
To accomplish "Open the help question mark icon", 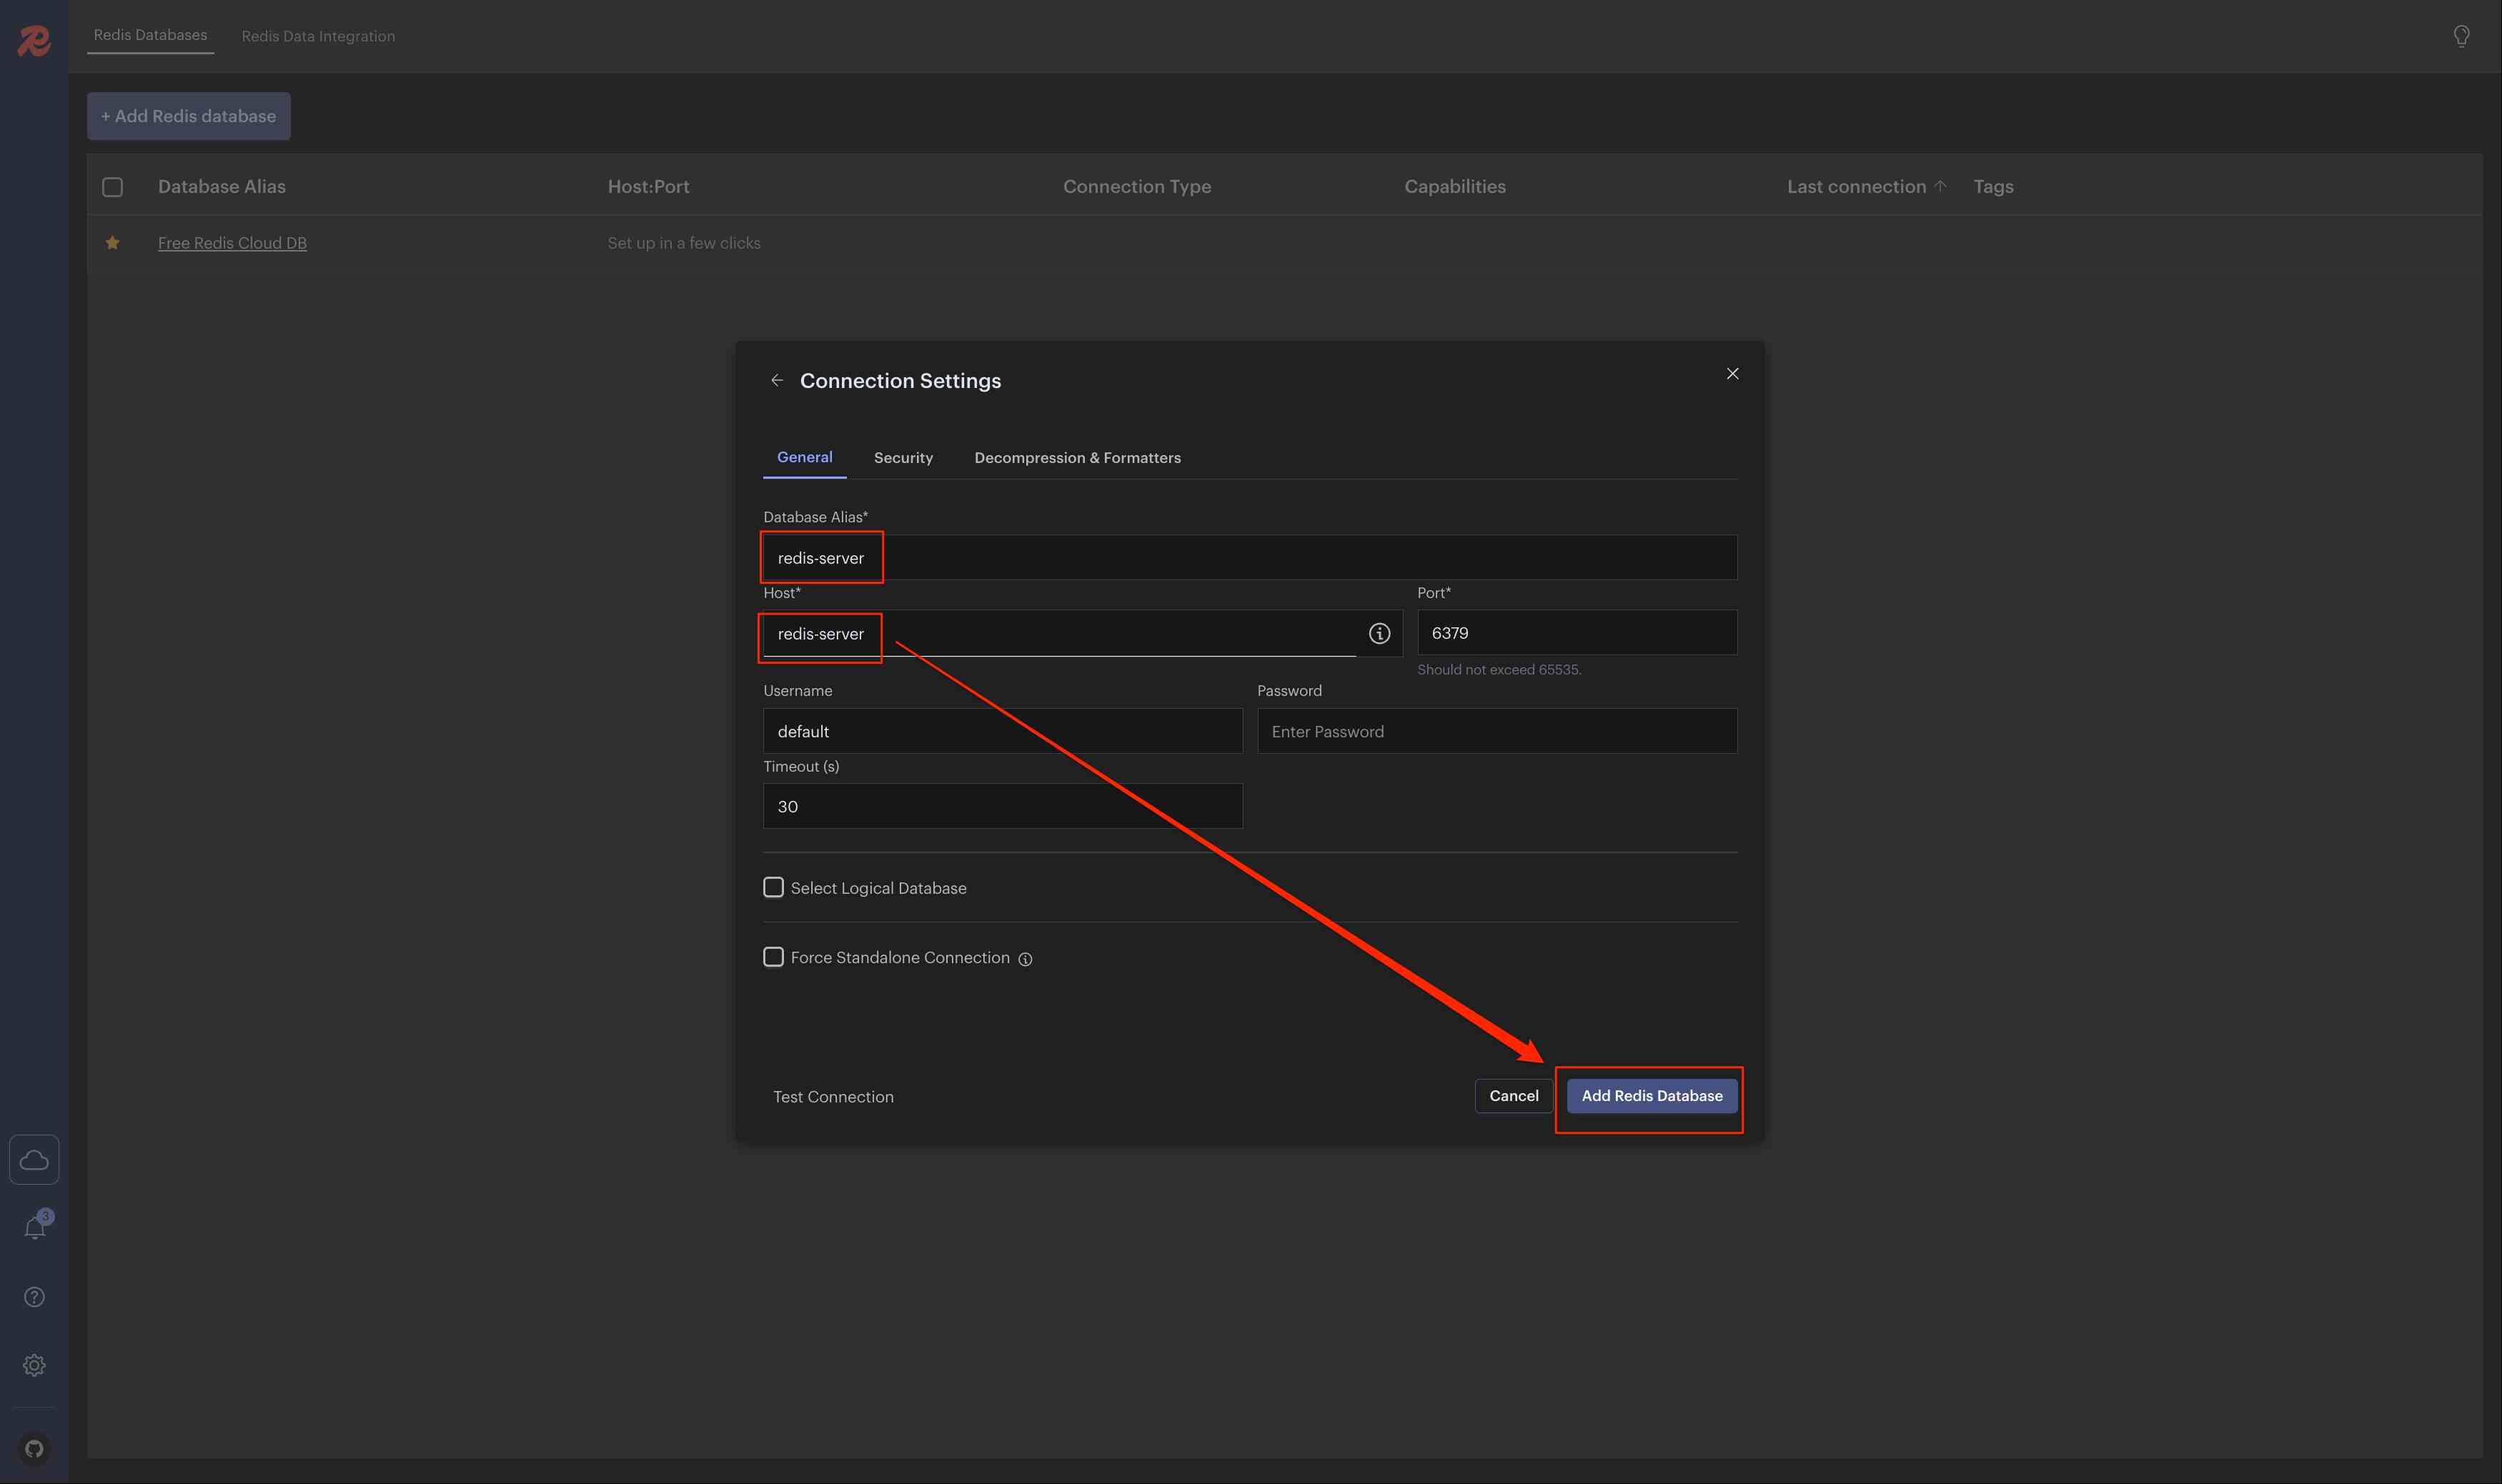I will coord(34,1297).
